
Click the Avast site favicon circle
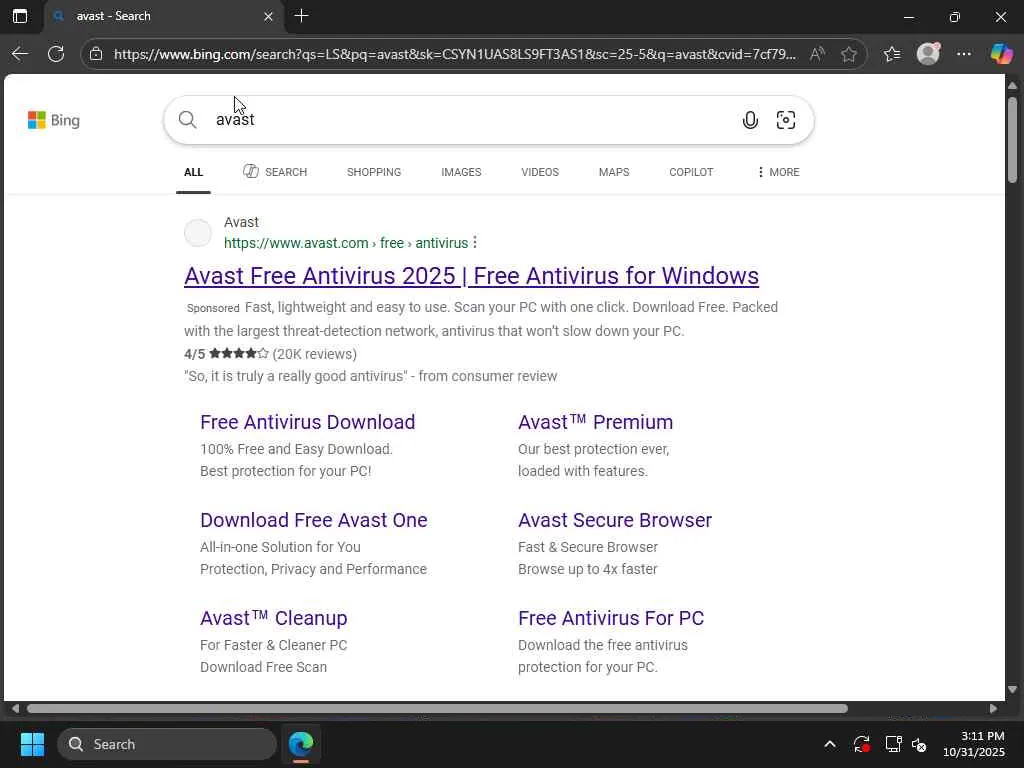198,233
